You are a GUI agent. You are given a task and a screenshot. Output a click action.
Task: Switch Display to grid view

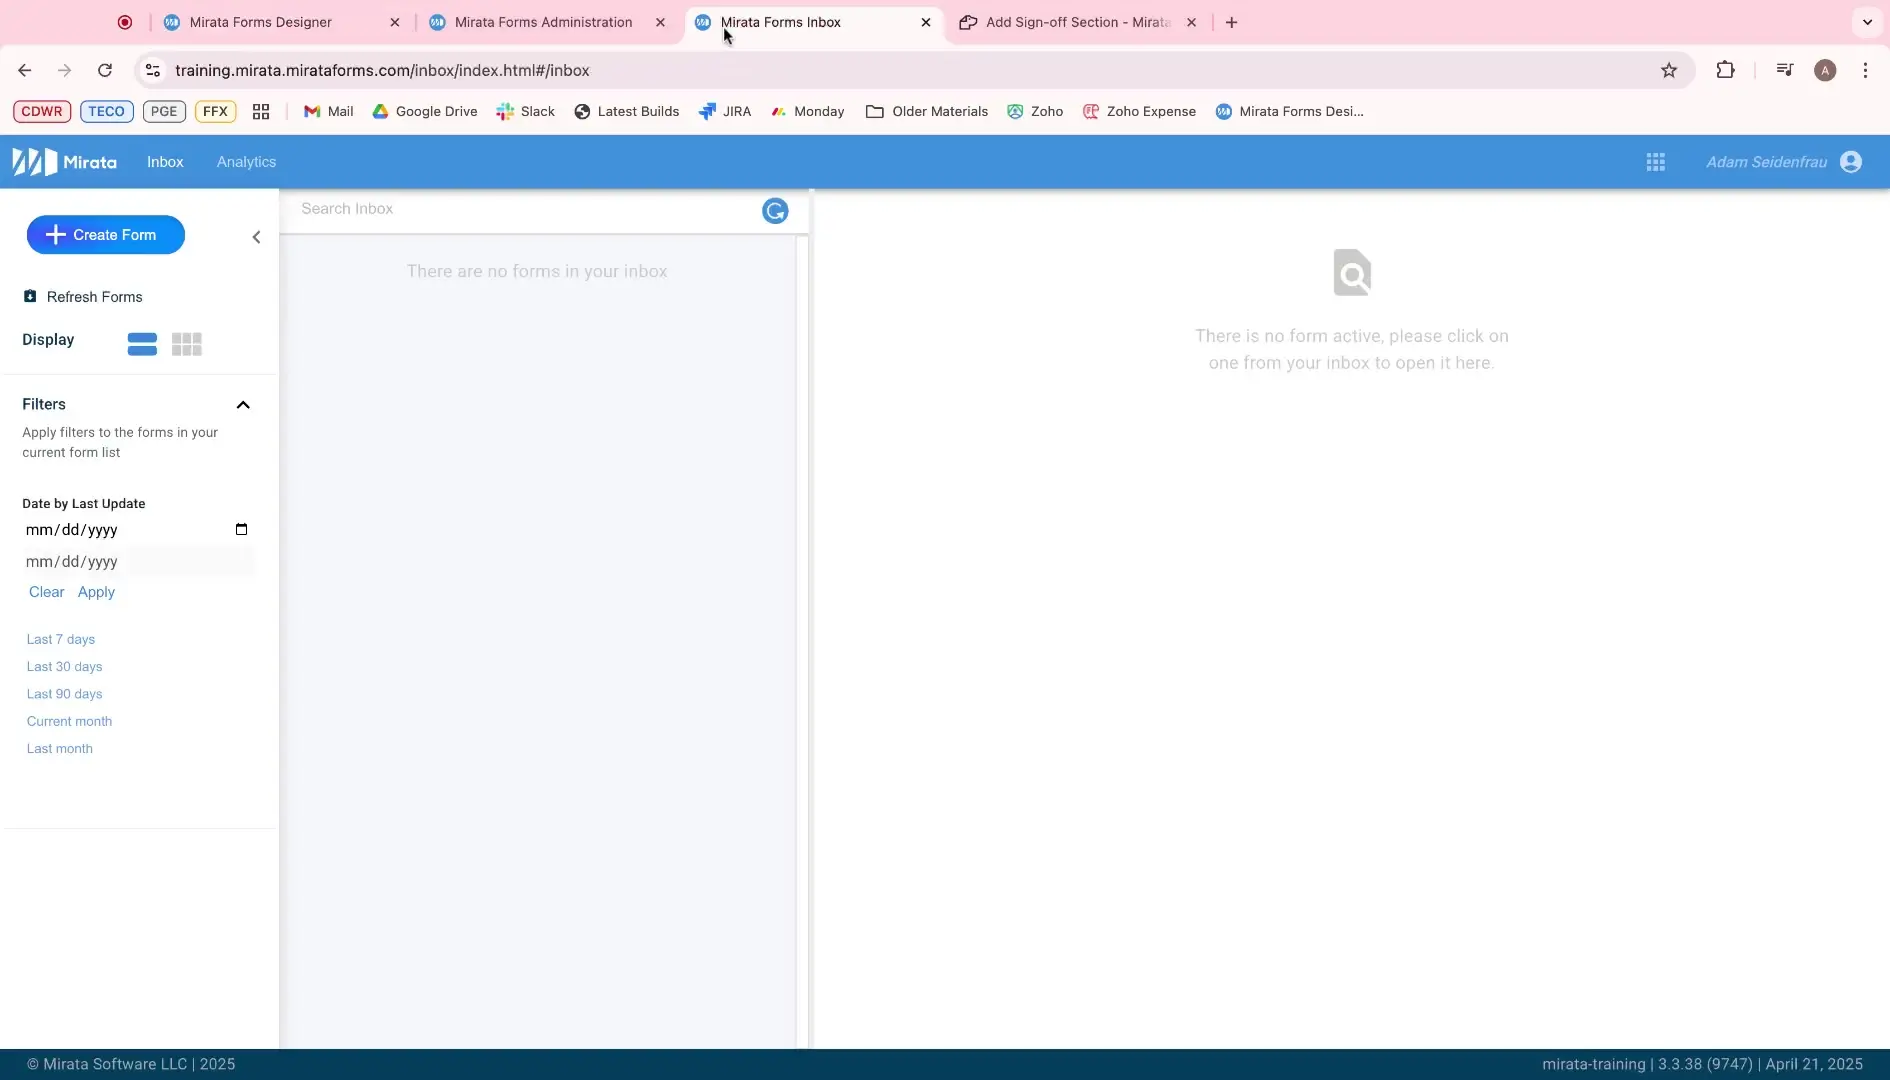click(187, 343)
